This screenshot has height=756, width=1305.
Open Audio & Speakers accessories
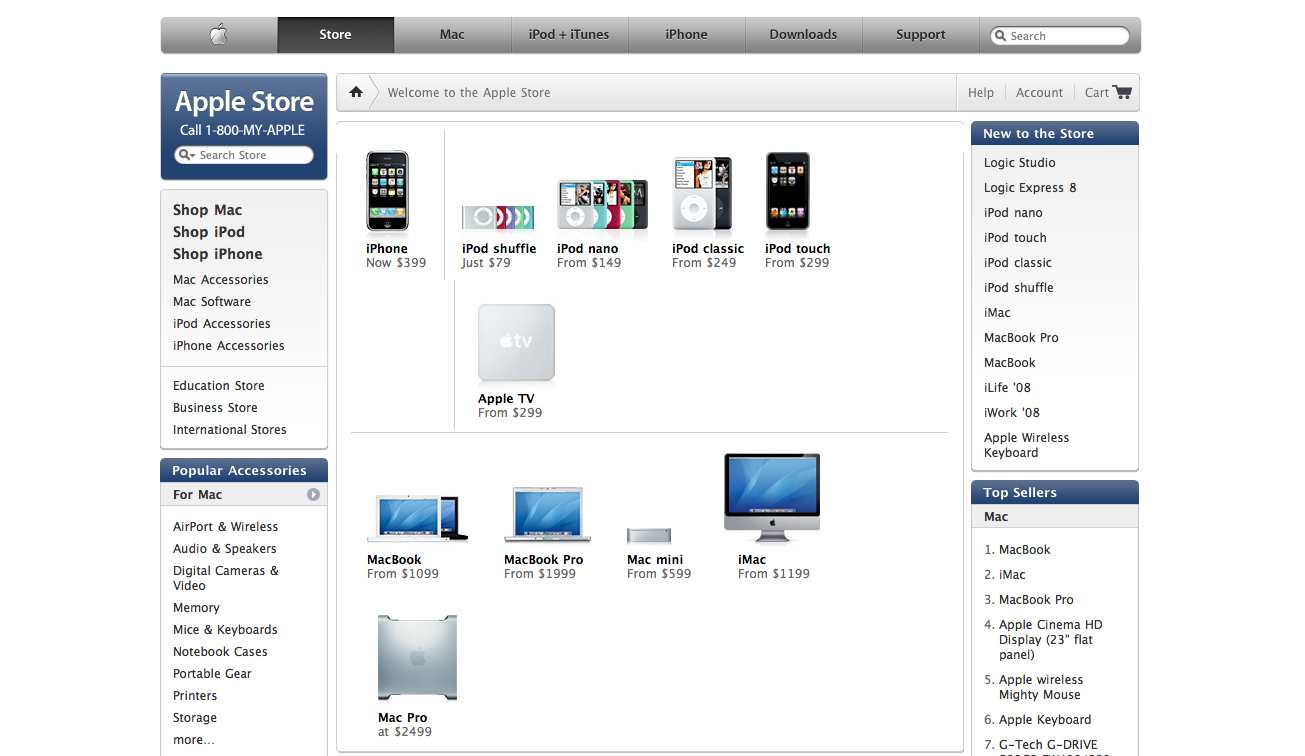pyautogui.click(x=224, y=549)
